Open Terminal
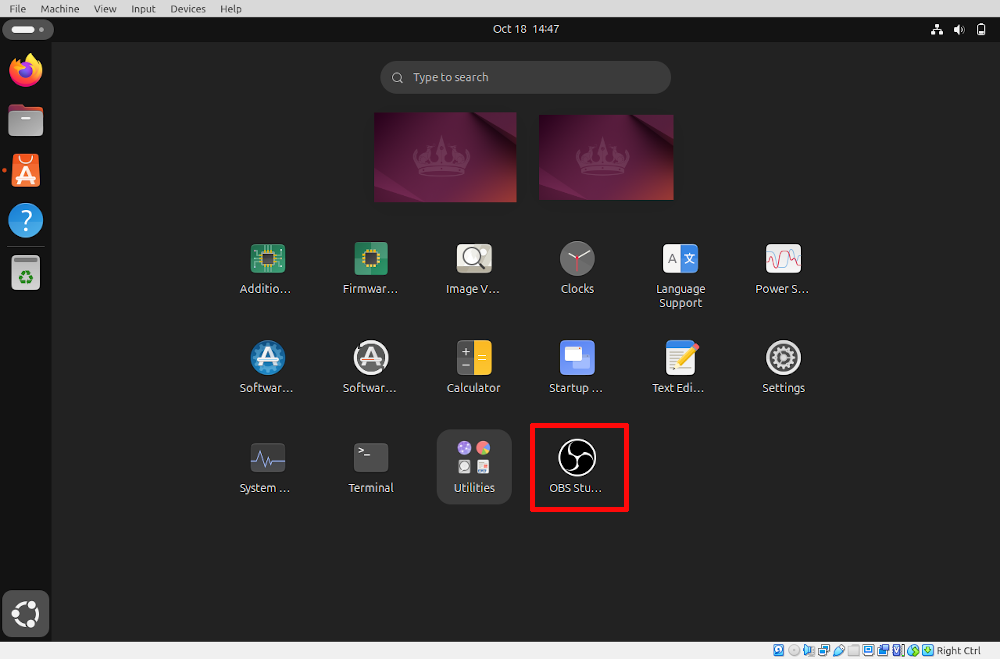 click(x=370, y=457)
